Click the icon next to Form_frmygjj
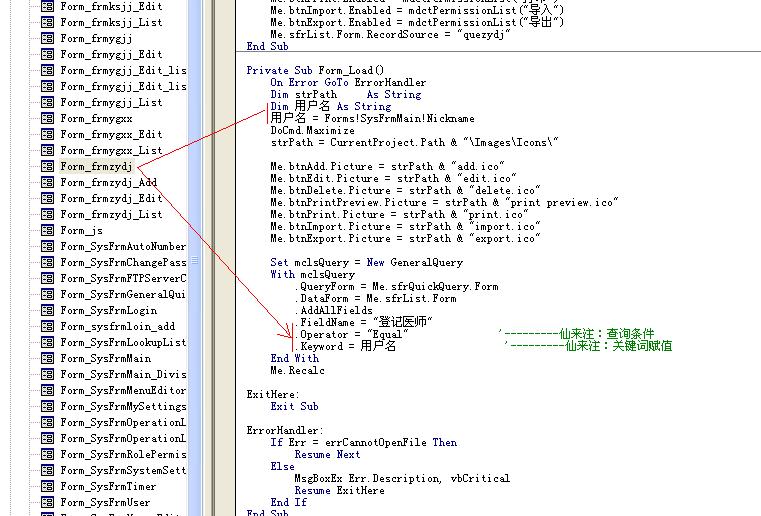 point(46,38)
